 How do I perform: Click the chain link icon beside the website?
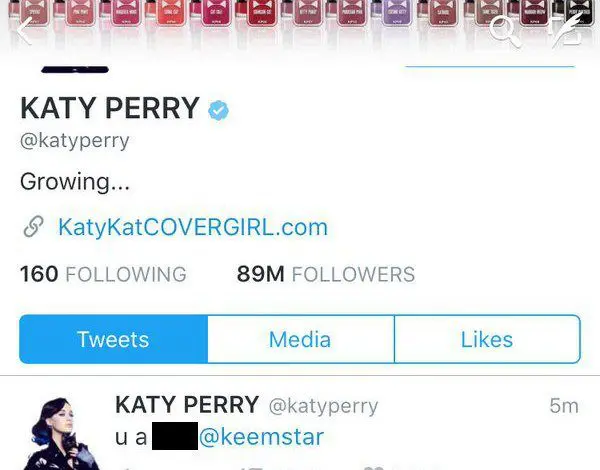(34, 227)
